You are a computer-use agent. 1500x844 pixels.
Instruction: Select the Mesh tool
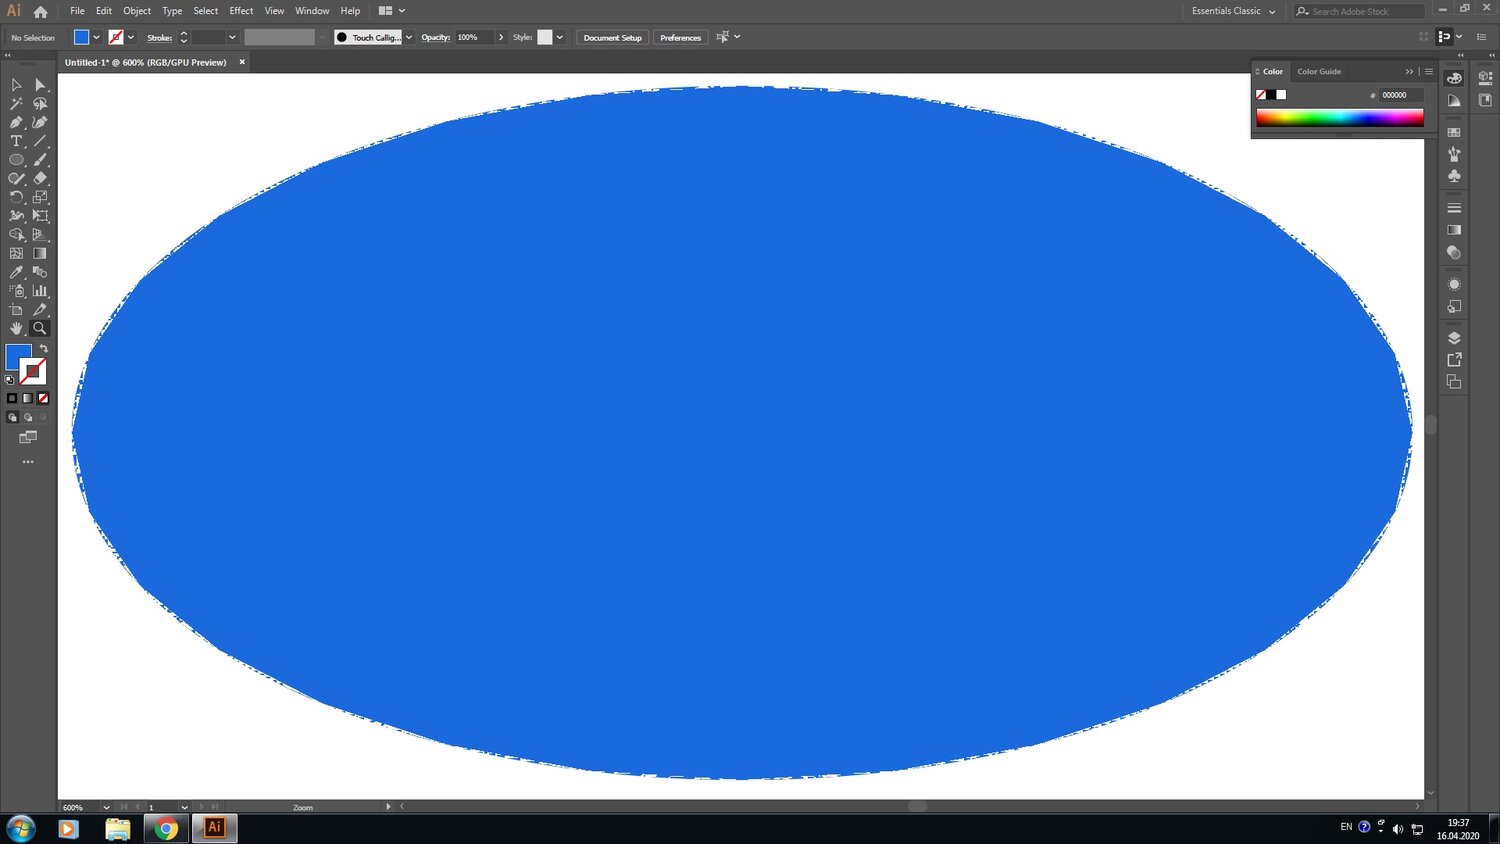(16, 253)
